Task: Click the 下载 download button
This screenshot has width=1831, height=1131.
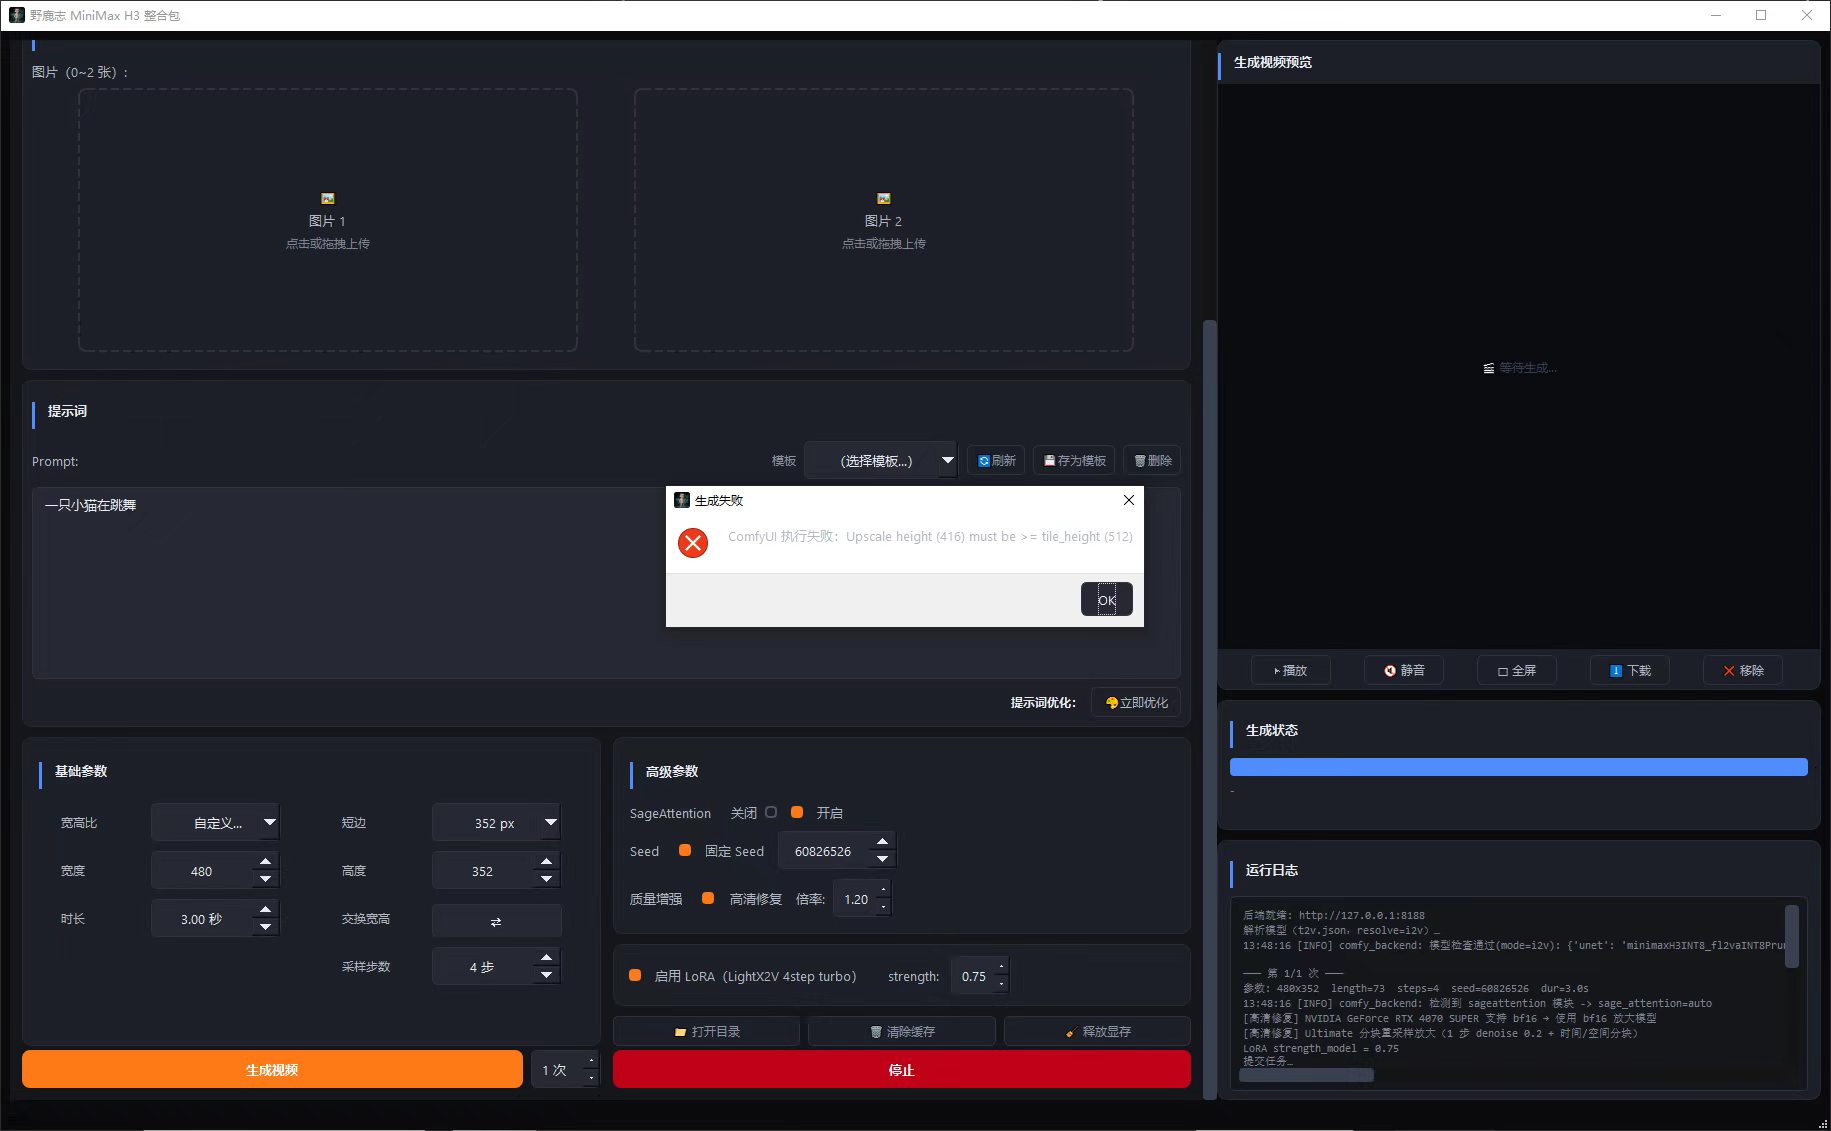Action: tap(1630, 671)
